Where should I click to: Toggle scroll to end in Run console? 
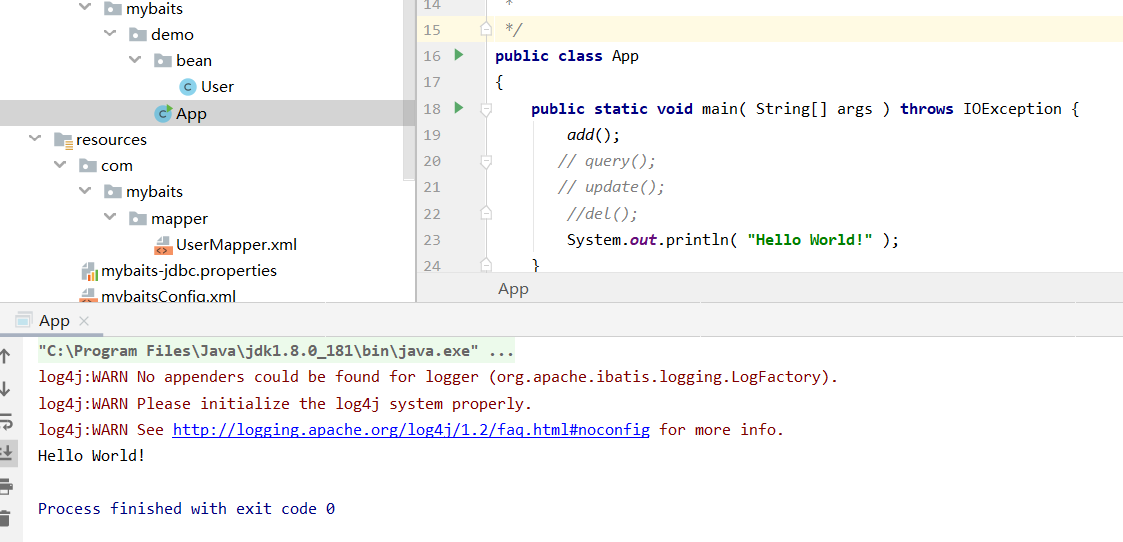[x=6, y=453]
